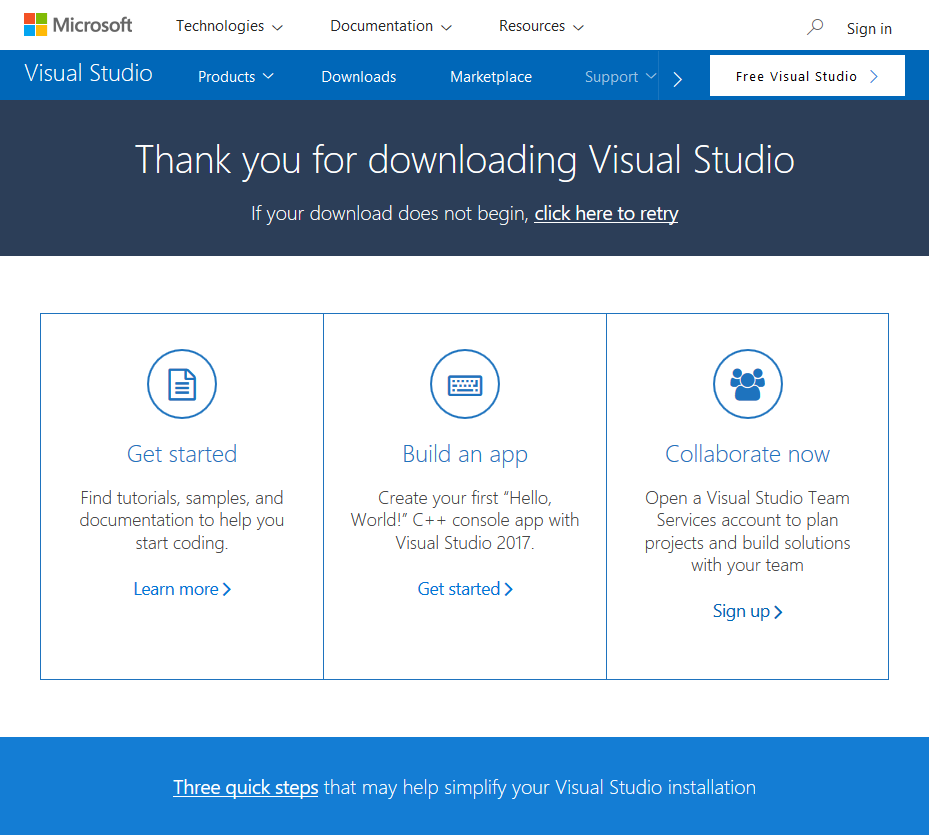Open the Support dropdown menu

(620, 76)
